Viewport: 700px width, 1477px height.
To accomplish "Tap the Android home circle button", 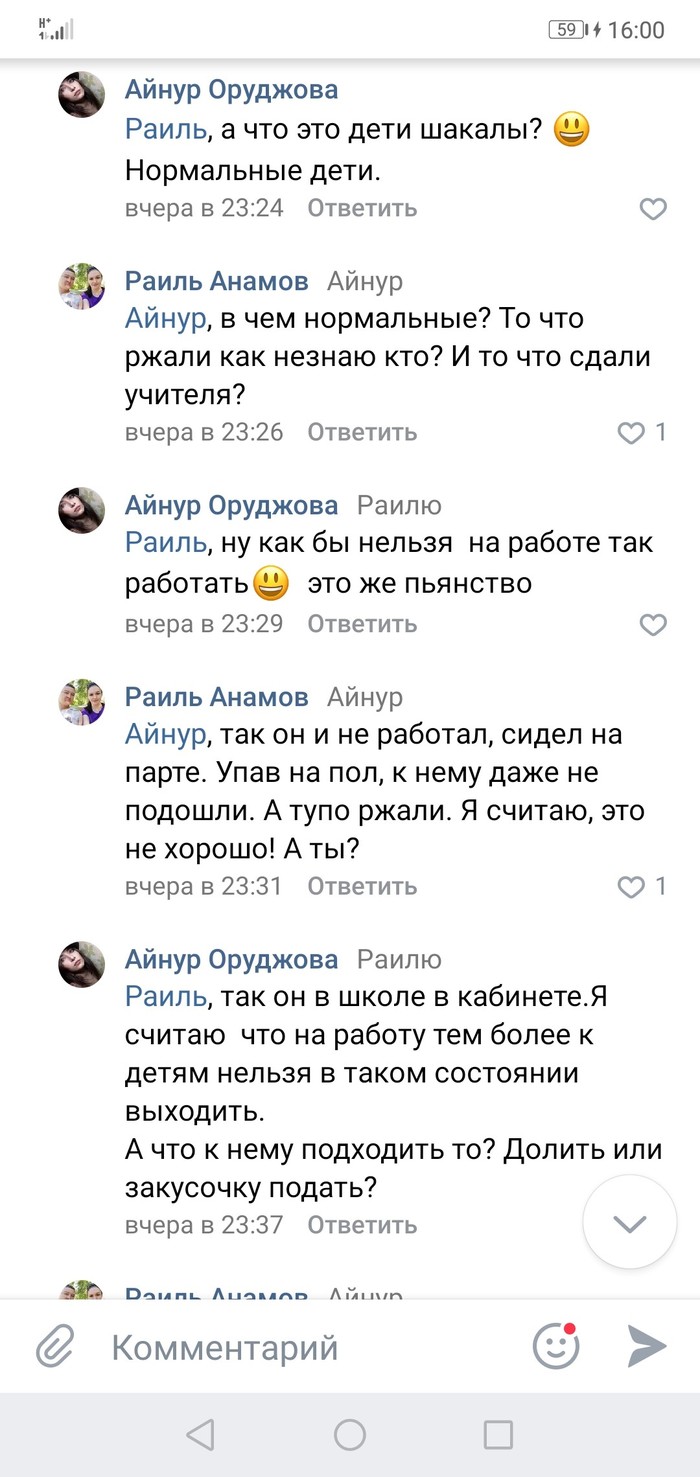I will tap(350, 1435).
